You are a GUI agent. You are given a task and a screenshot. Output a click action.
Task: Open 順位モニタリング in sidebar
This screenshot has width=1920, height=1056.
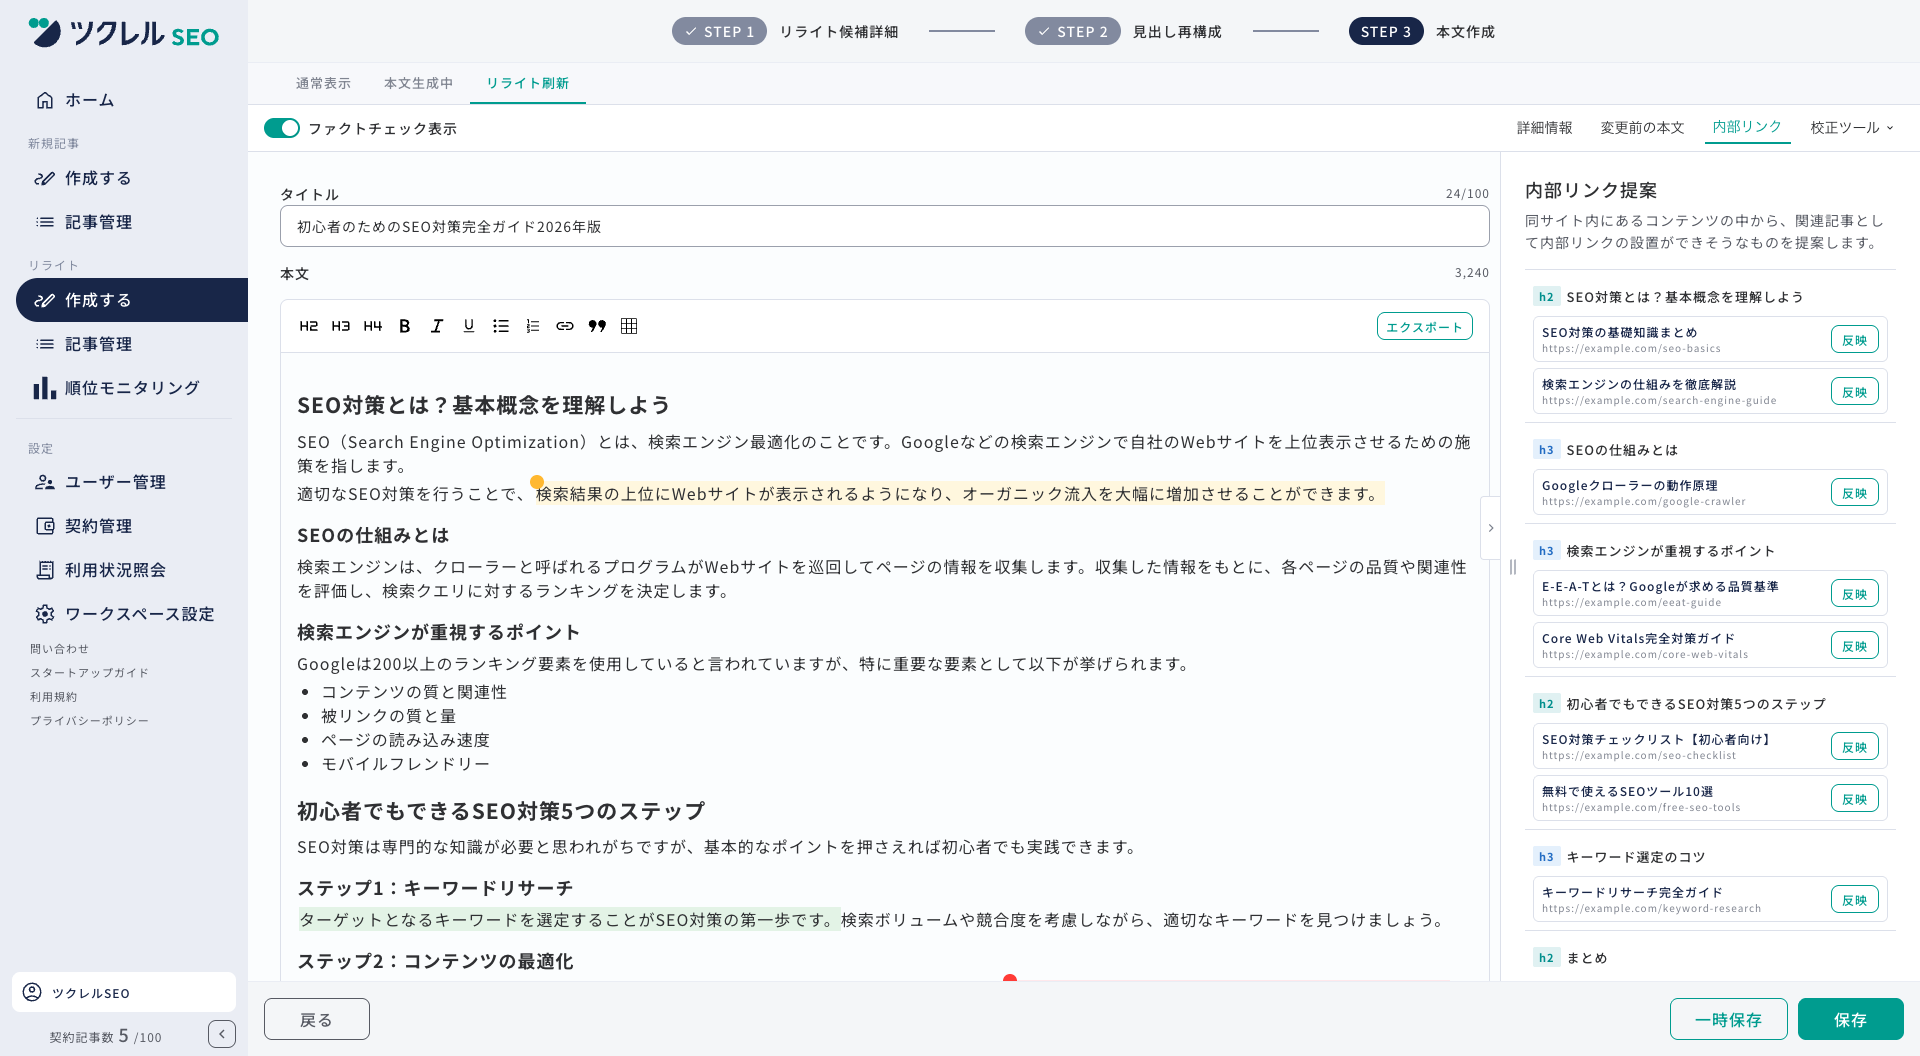click(124, 388)
